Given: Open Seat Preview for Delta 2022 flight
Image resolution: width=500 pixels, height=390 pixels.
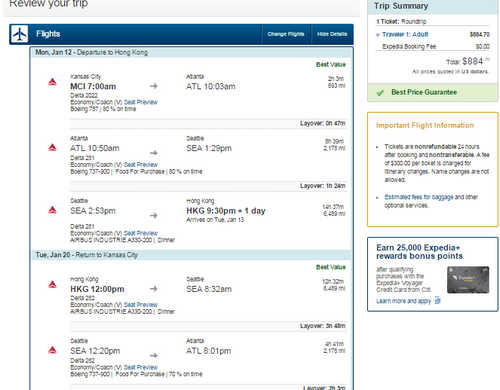Looking at the screenshot, I should pos(141,102).
